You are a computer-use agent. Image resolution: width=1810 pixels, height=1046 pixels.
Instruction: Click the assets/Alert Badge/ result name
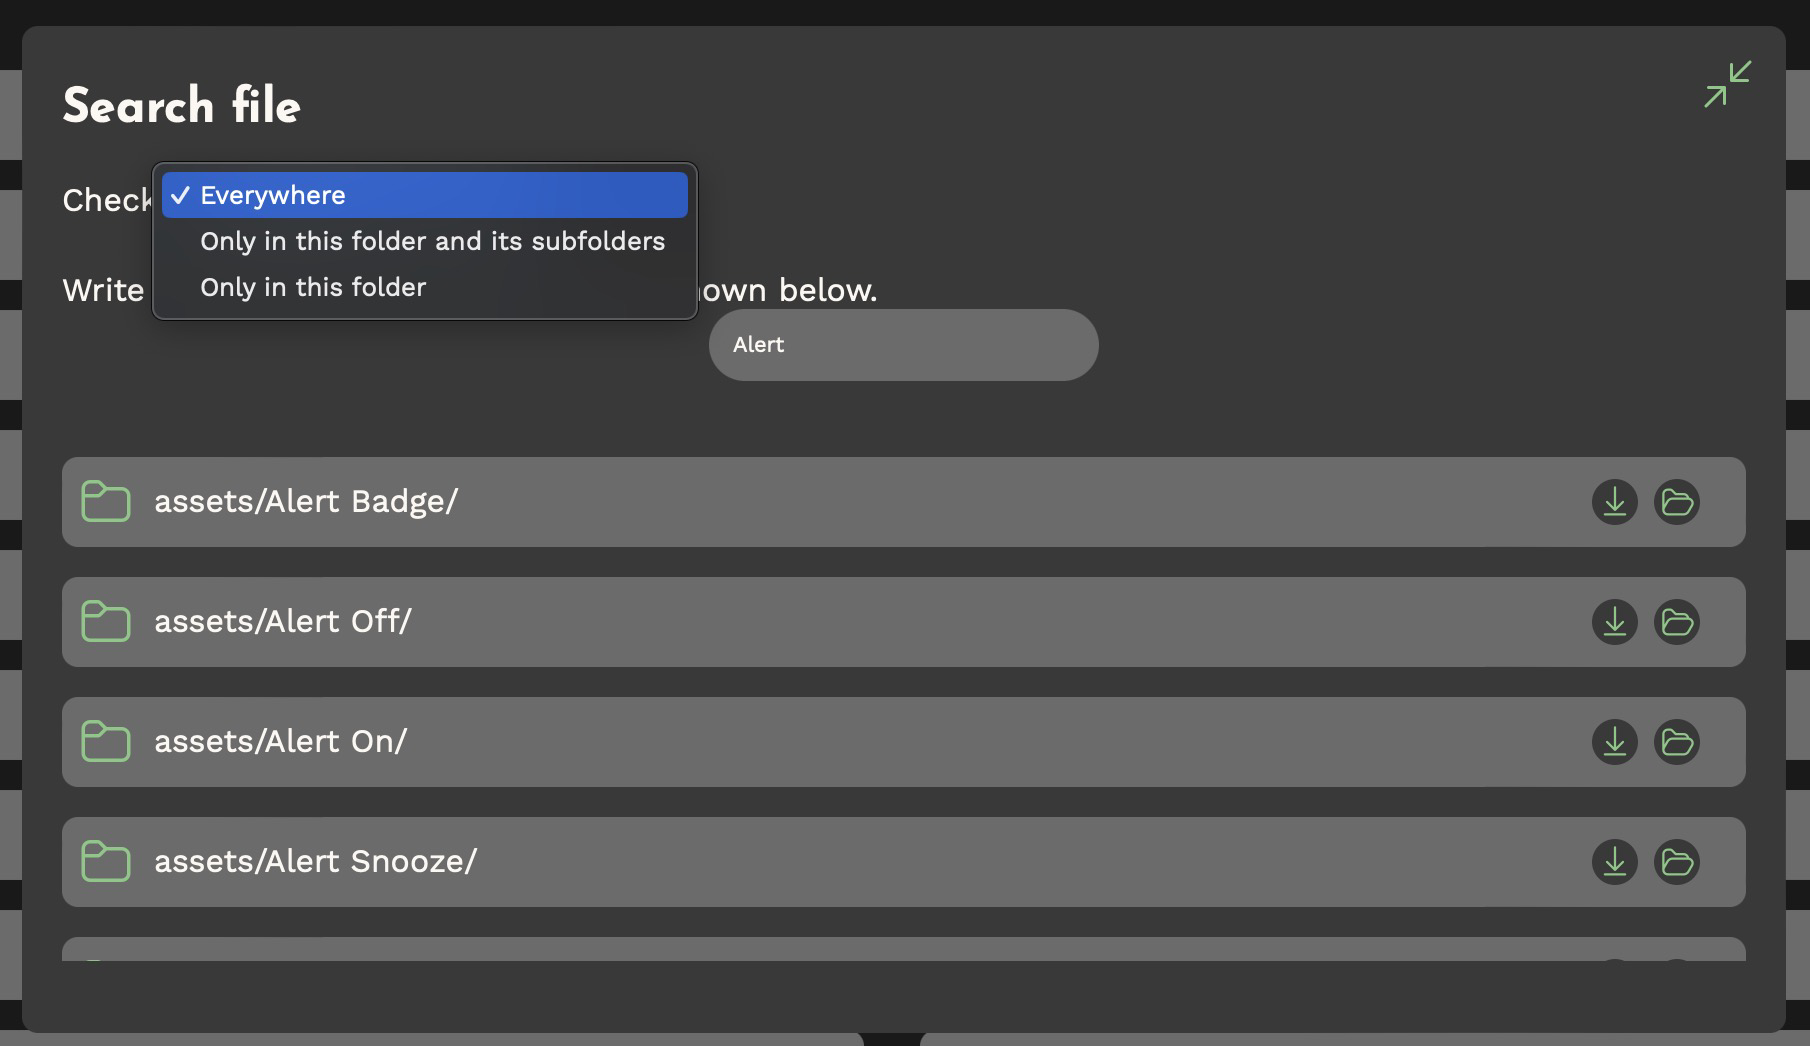click(306, 501)
